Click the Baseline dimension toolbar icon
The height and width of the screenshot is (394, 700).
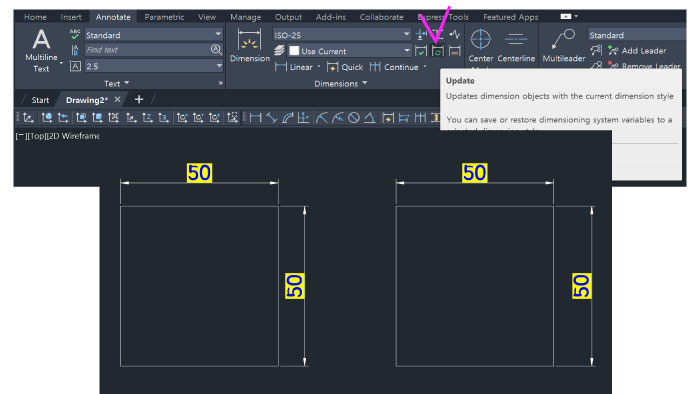(x=404, y=118)
